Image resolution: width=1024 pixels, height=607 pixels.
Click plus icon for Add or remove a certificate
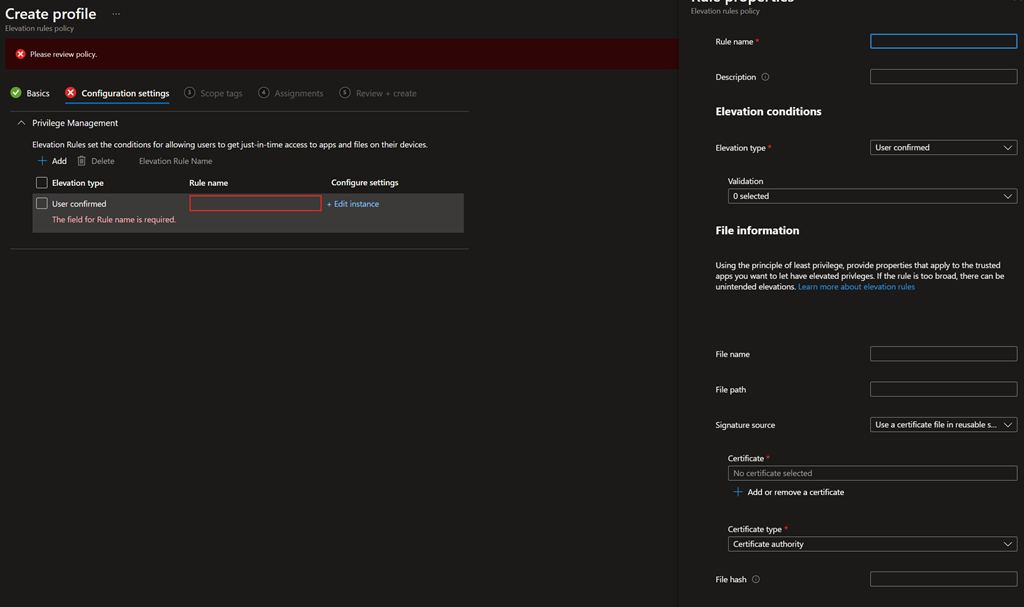pos(738,492)
